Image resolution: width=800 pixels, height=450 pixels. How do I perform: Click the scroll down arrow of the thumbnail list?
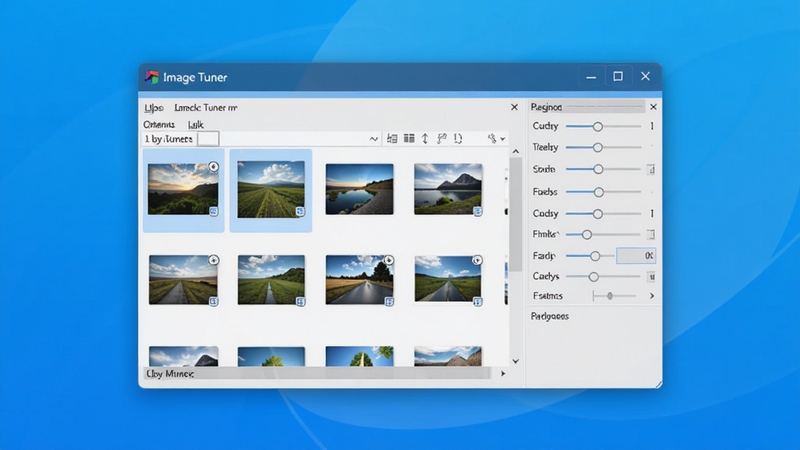[516, 361]
